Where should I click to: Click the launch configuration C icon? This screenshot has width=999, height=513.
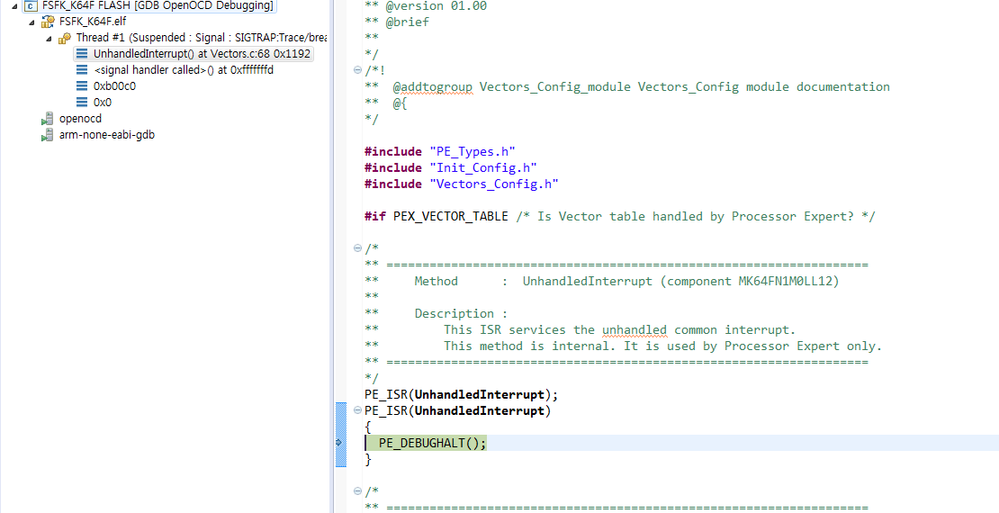(31, 6)
